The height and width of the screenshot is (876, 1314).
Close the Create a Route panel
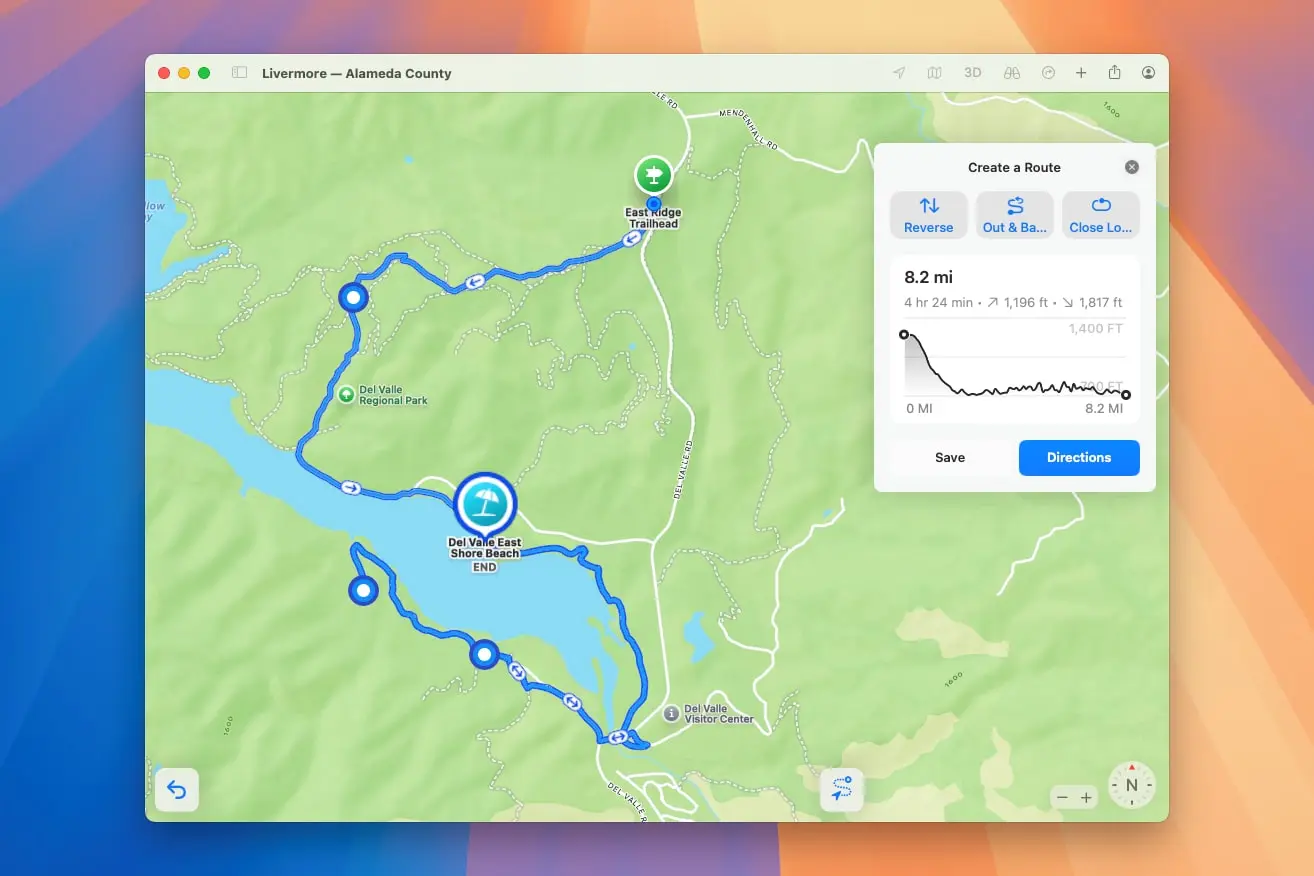point(1131,166)
